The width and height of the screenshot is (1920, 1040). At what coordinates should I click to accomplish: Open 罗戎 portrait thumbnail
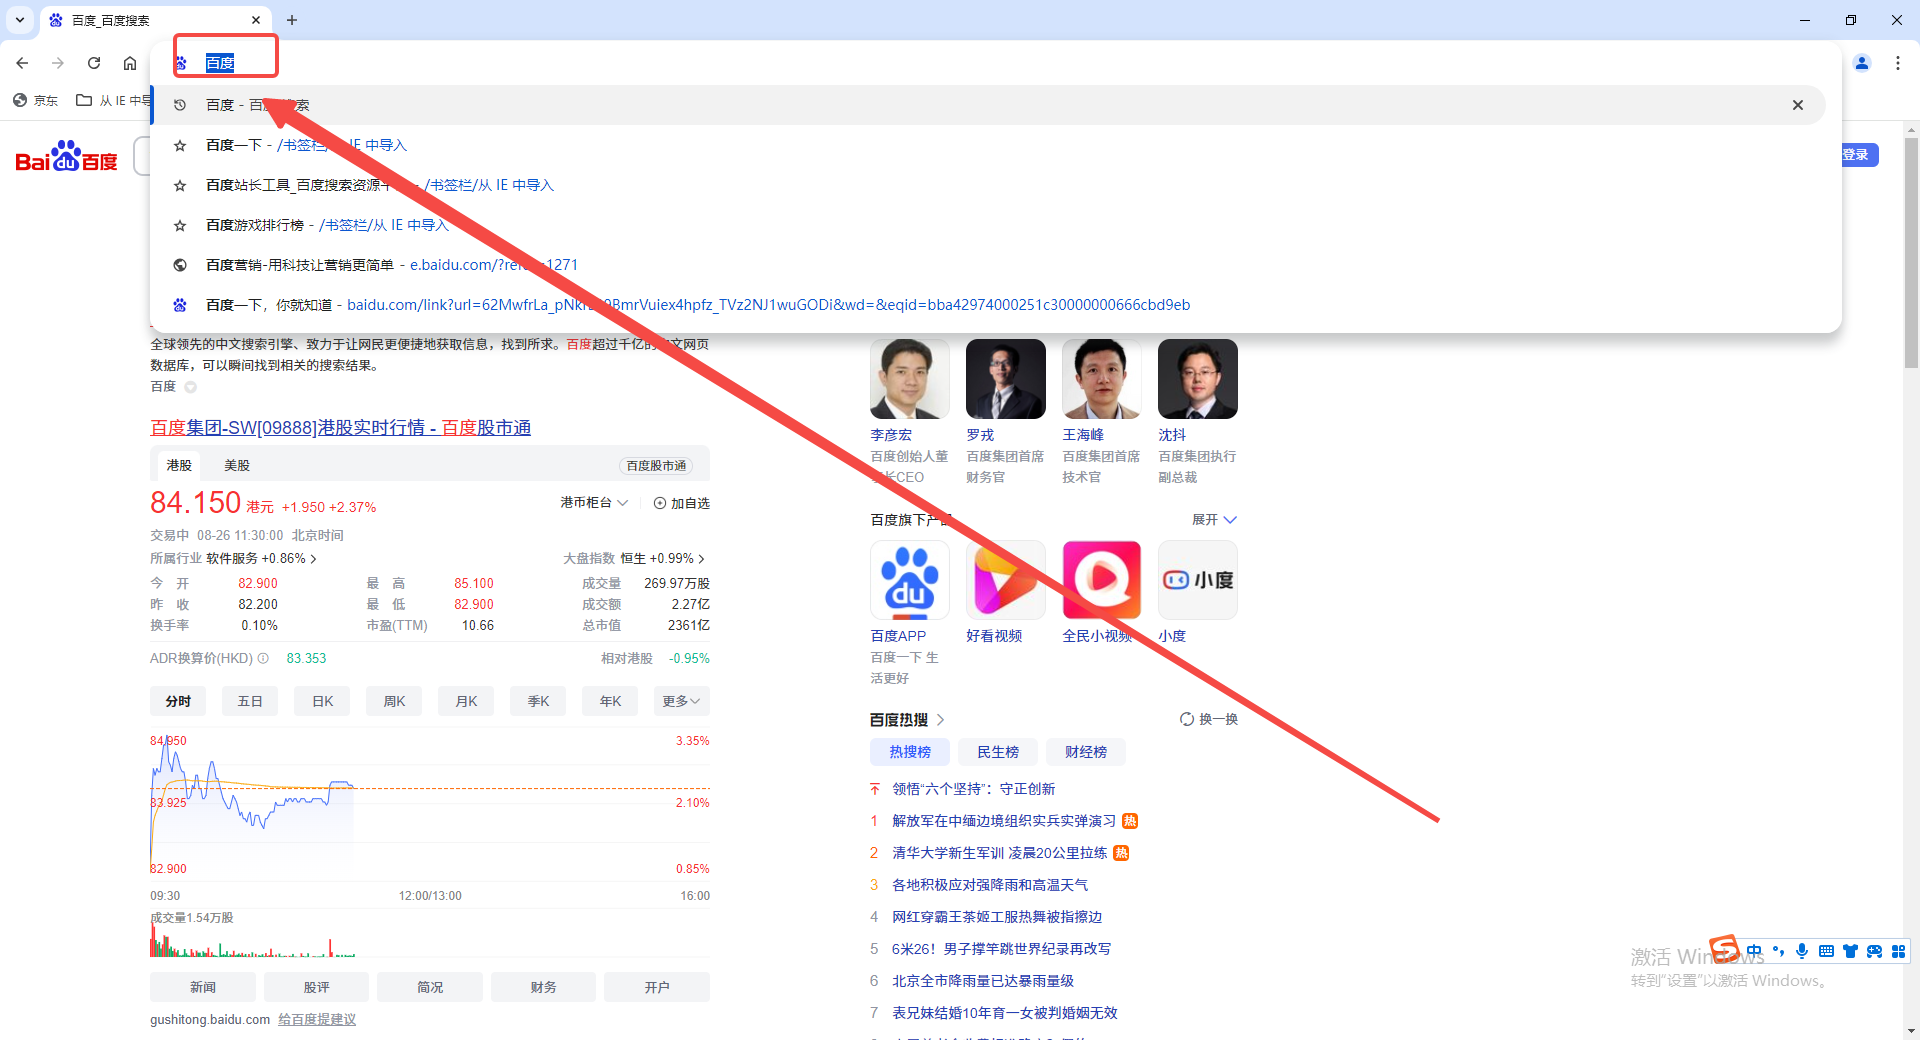(1006, 378)
